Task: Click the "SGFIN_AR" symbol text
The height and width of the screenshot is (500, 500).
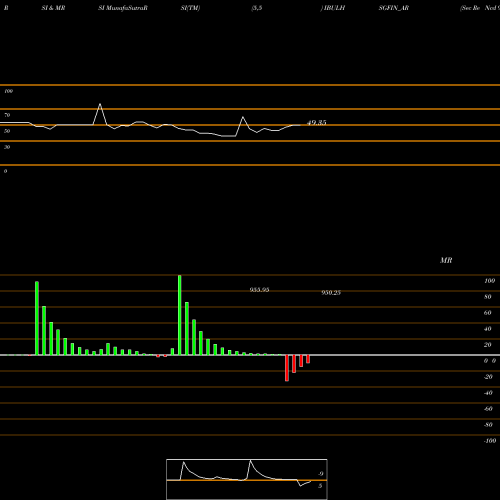Action: (x=394, y=8)
